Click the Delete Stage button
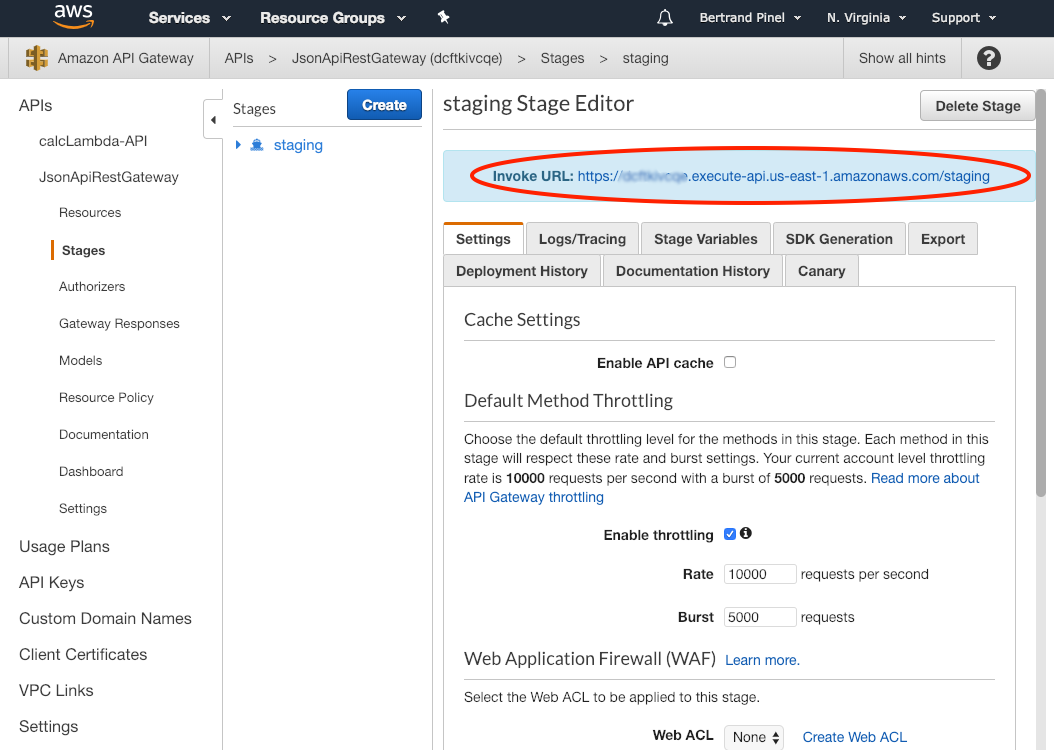 click(x=977, y=106)
